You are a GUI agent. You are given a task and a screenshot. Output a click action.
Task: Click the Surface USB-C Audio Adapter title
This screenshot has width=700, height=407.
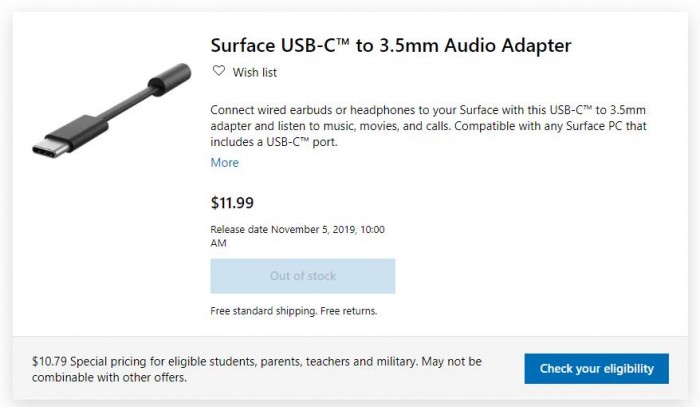[391, 45]
